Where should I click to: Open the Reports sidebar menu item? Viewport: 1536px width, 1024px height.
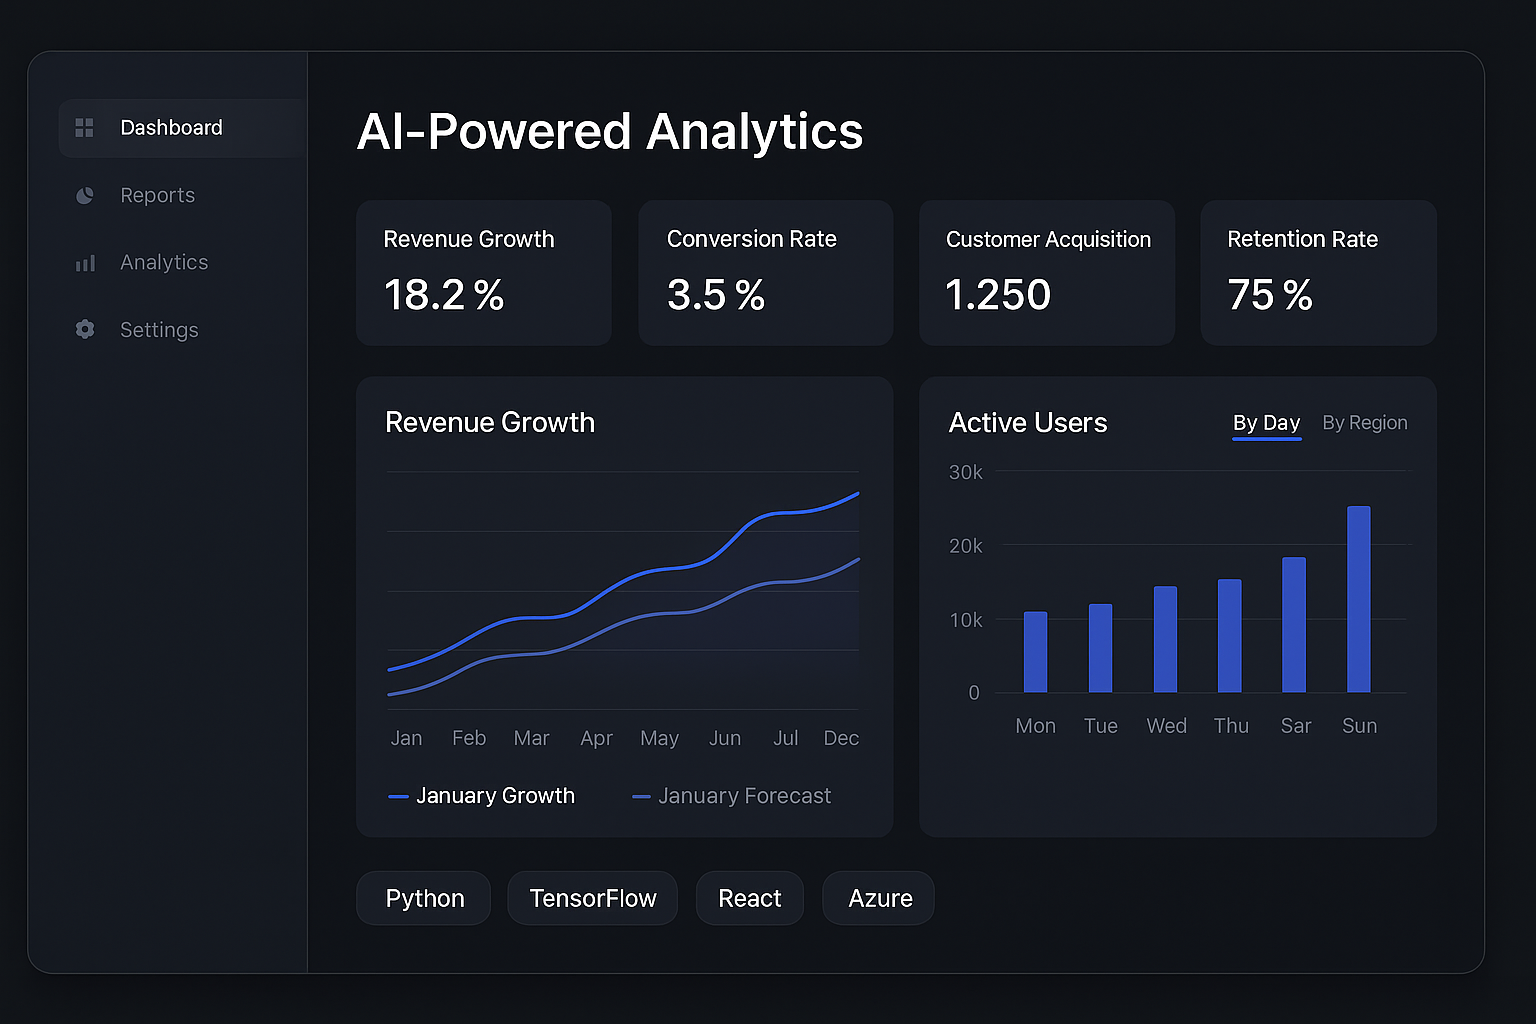[157, 196]
